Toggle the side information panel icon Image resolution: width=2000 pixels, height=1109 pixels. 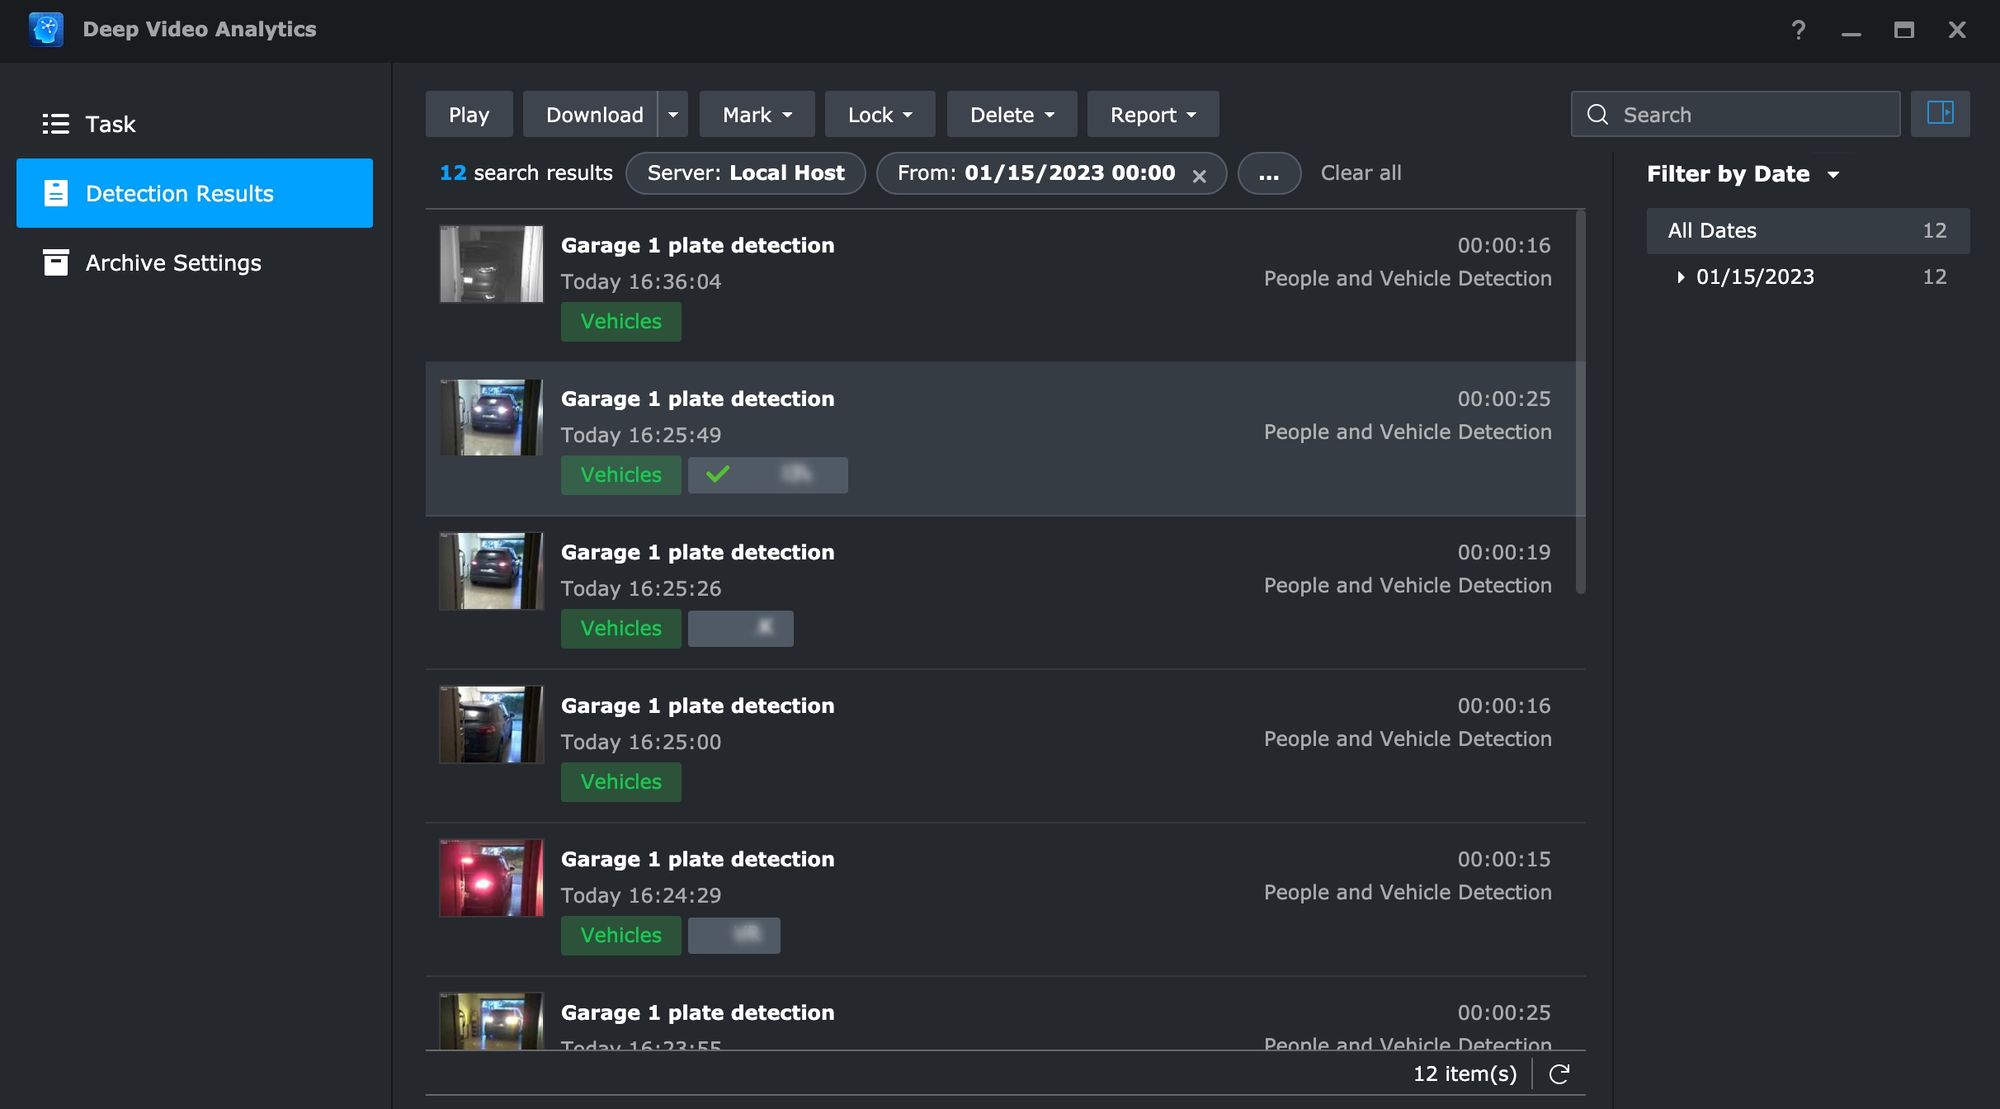pos(1940,113)
